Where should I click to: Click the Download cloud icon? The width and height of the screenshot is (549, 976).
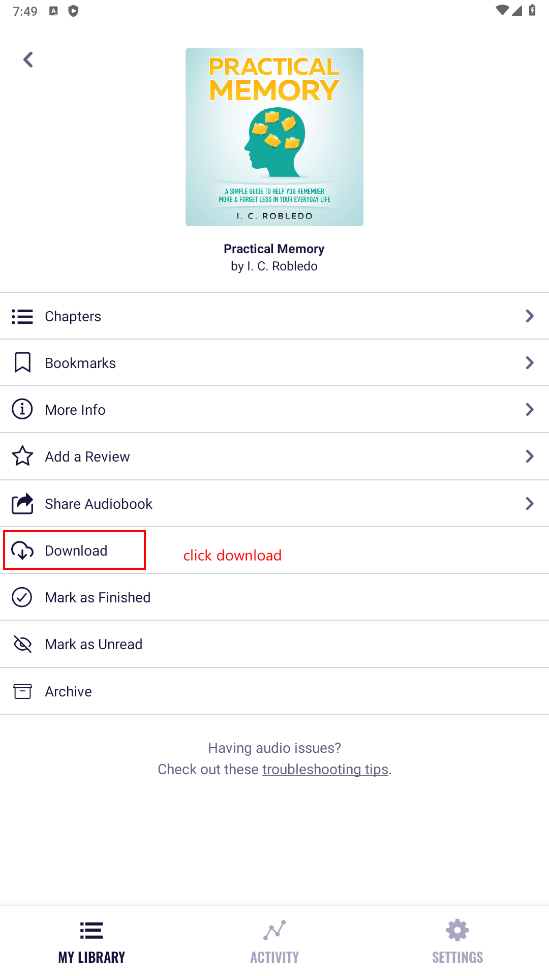22,550
